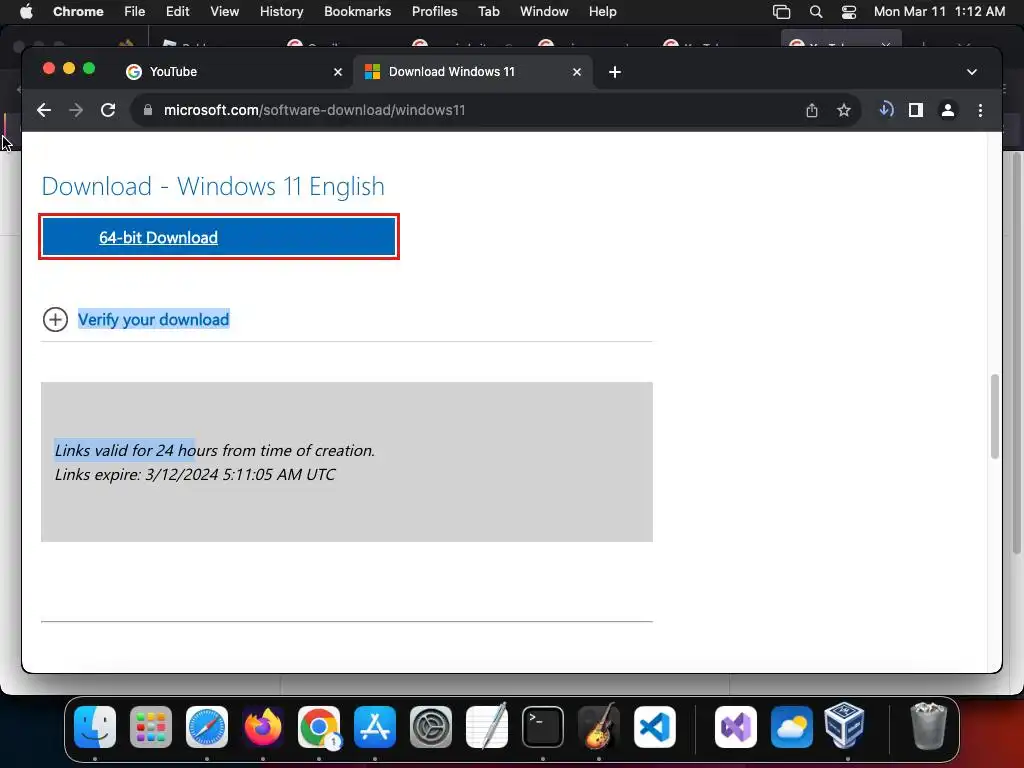Open the tab search chevron dropdown

tap(972, 72)
